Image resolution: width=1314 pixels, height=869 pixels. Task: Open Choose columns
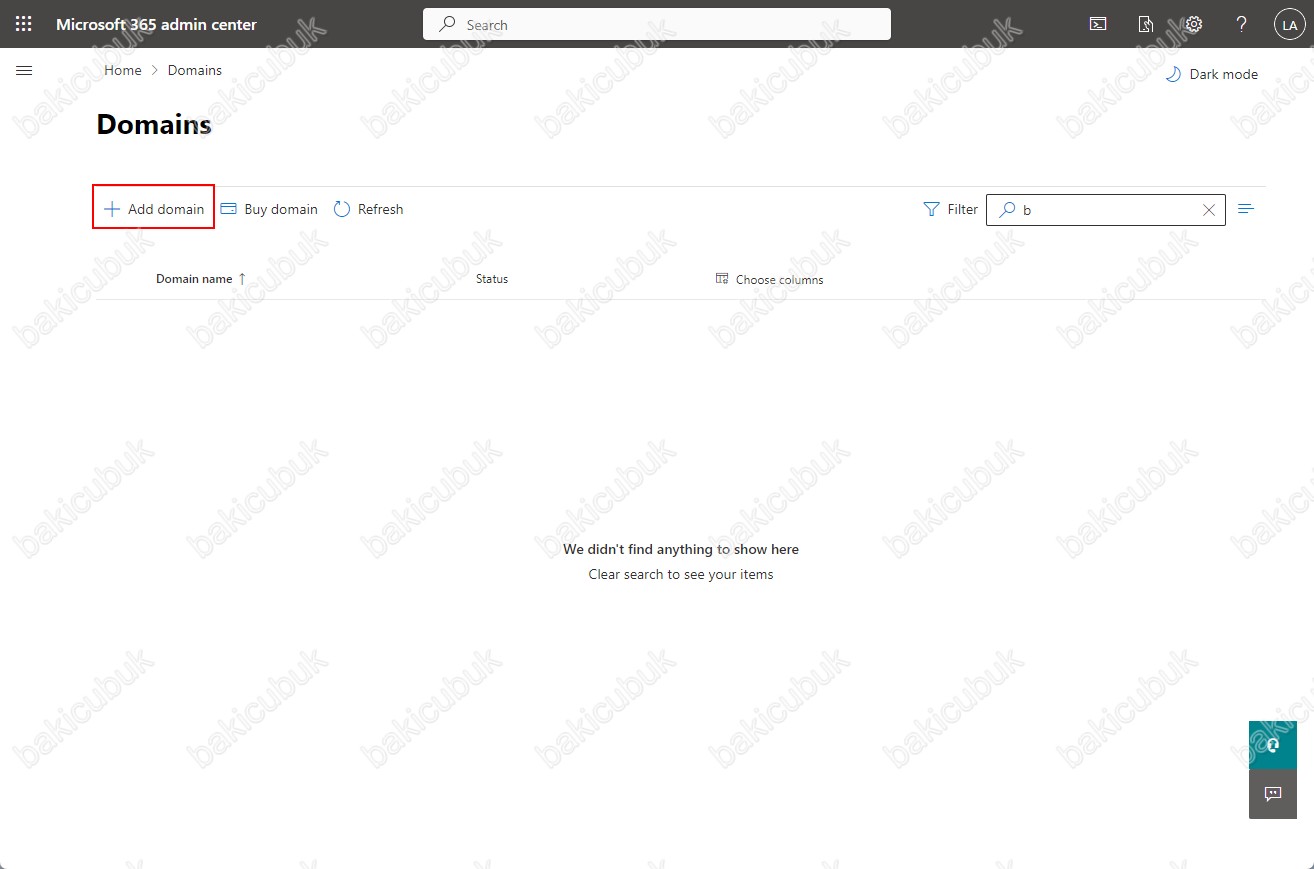point(770,279)
